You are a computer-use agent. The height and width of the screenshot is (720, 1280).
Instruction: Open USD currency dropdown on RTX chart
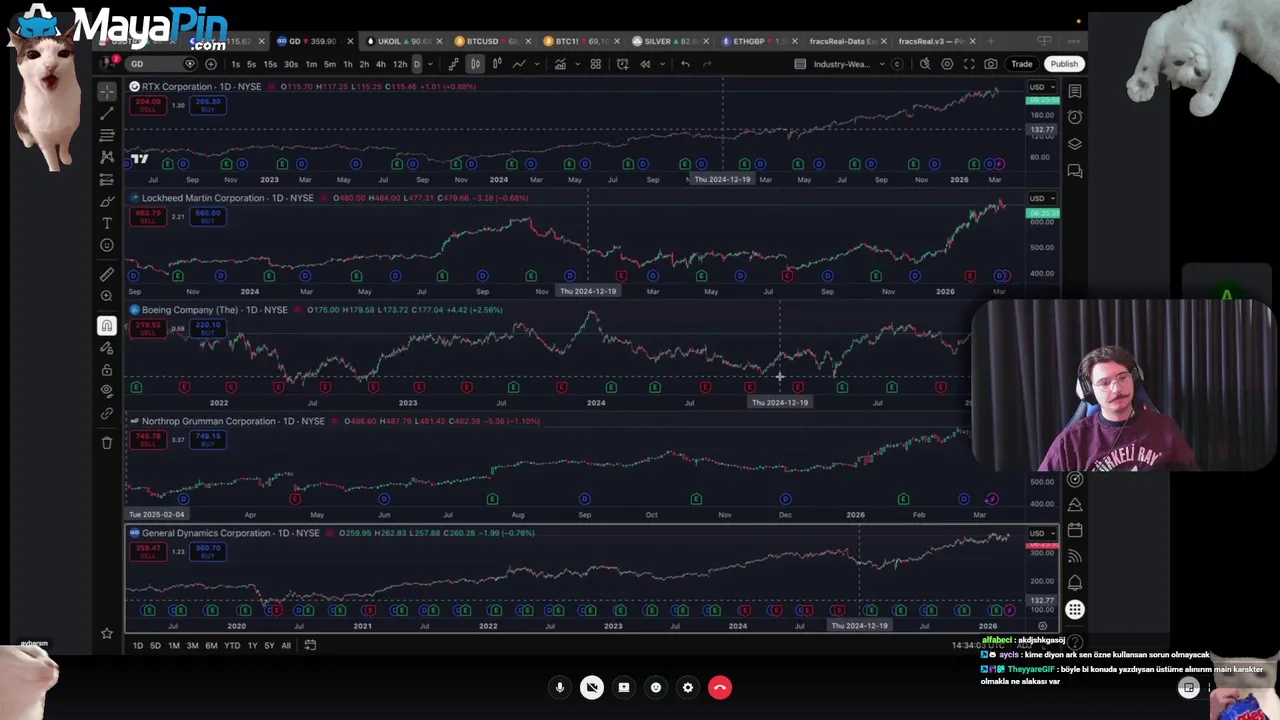point(1041,87)
